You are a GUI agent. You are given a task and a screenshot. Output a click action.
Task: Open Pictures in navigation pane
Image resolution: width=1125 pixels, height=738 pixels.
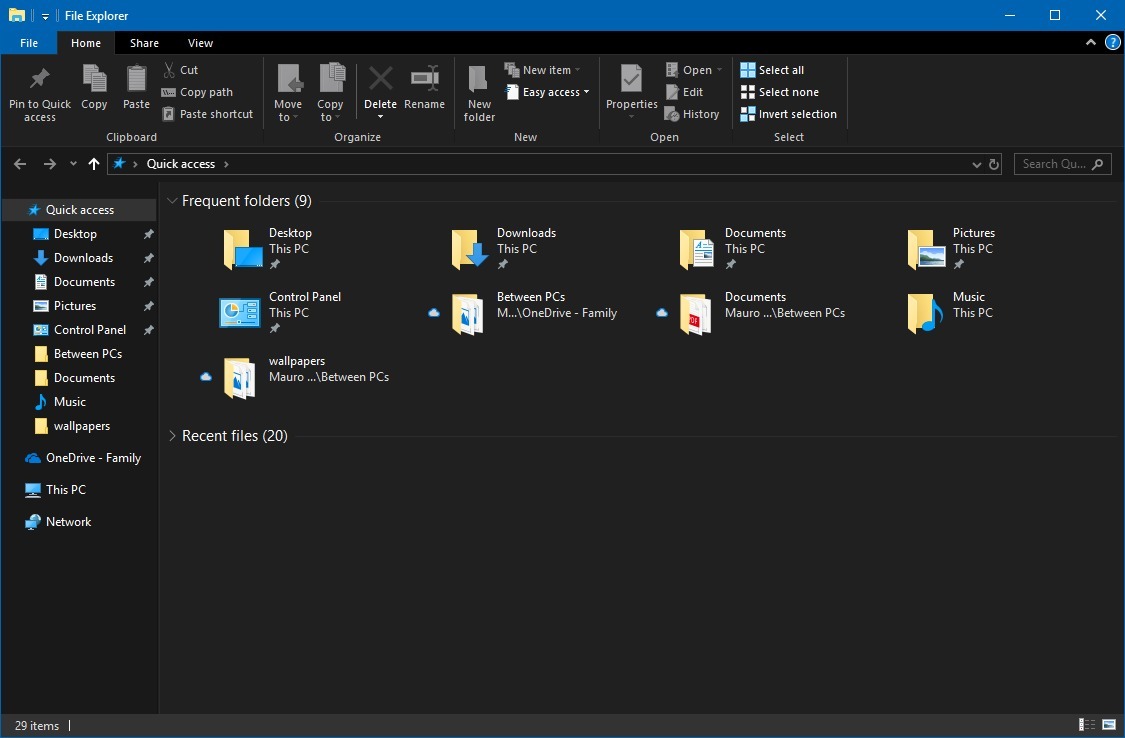click(75, 306)
